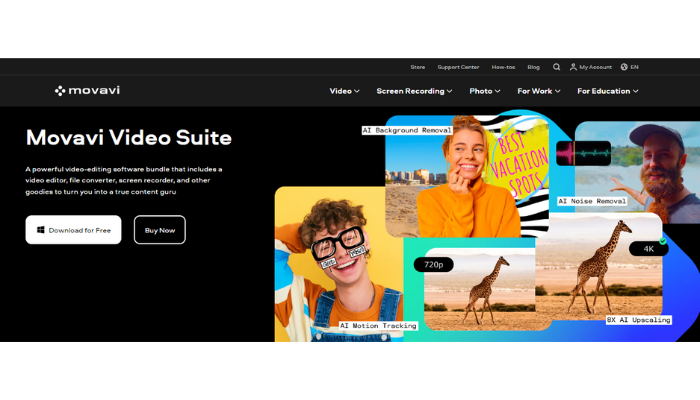Click the 8X AI Upscaling label
The height and width of the screenshot is (400, 700).
click(639, 320)
